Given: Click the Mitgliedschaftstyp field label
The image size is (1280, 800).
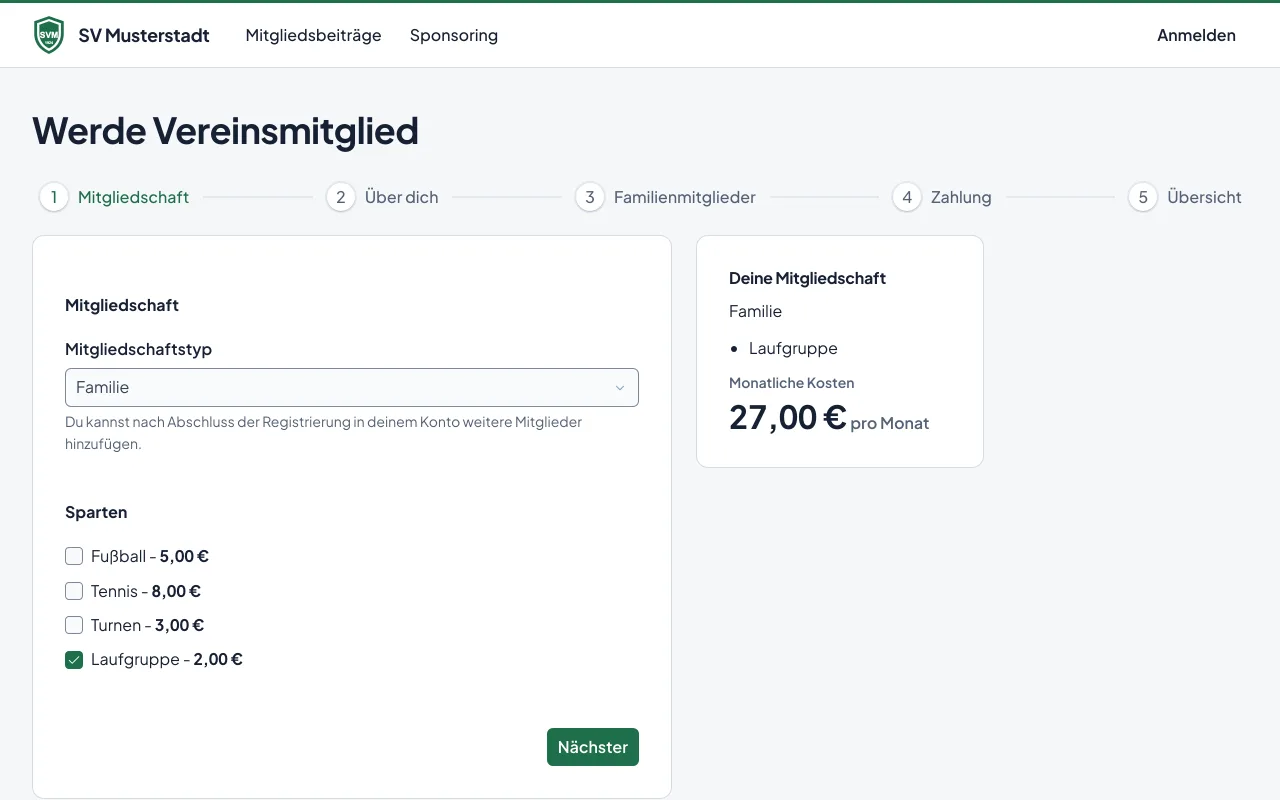Looking at the screenshot, I should [x=139, y=350].
